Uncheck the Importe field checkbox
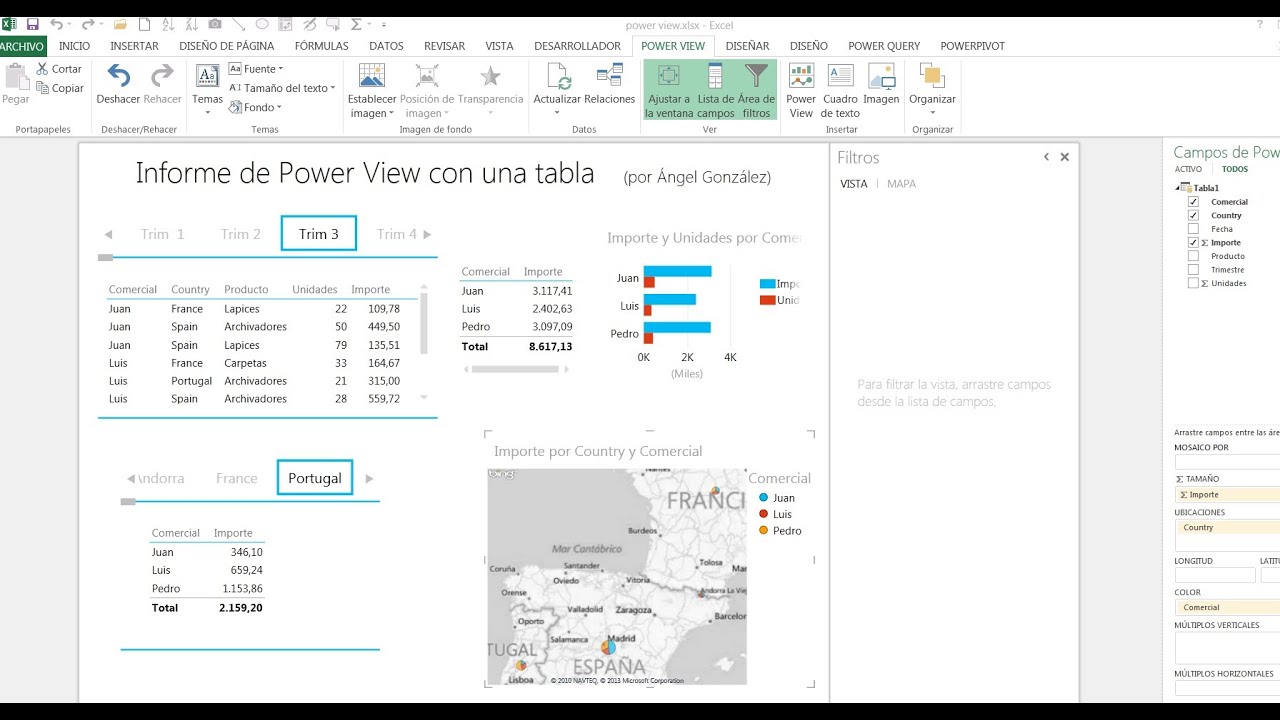 (x=1193, y=242)
